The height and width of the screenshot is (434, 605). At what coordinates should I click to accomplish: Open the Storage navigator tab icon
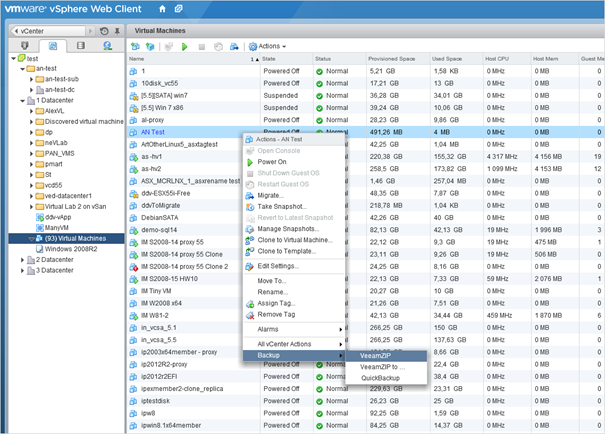click(81, 46)
